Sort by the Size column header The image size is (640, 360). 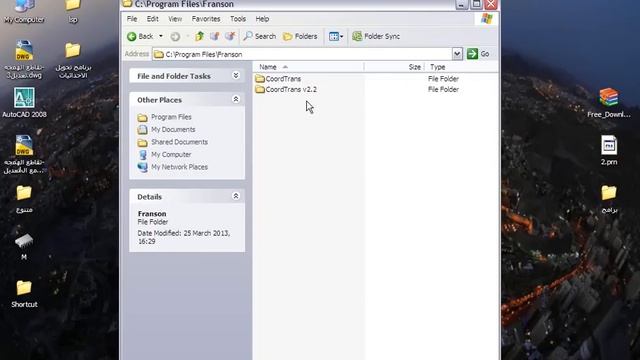(394, 67)
